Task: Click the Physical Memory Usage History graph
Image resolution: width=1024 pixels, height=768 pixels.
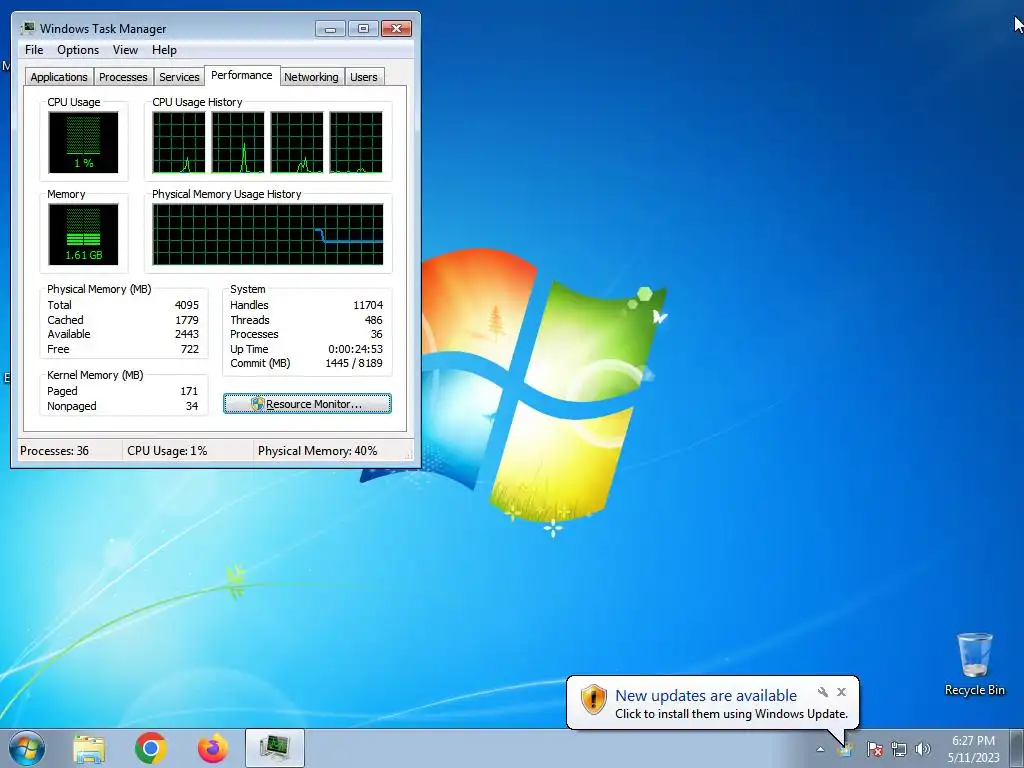Action: tap(268, 234)
